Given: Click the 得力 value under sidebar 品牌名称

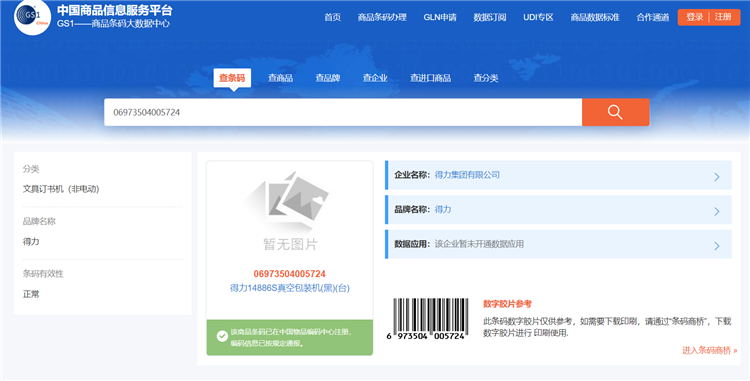Looking at the screenshot, I should pyautogui.click(x=31, y=242).
